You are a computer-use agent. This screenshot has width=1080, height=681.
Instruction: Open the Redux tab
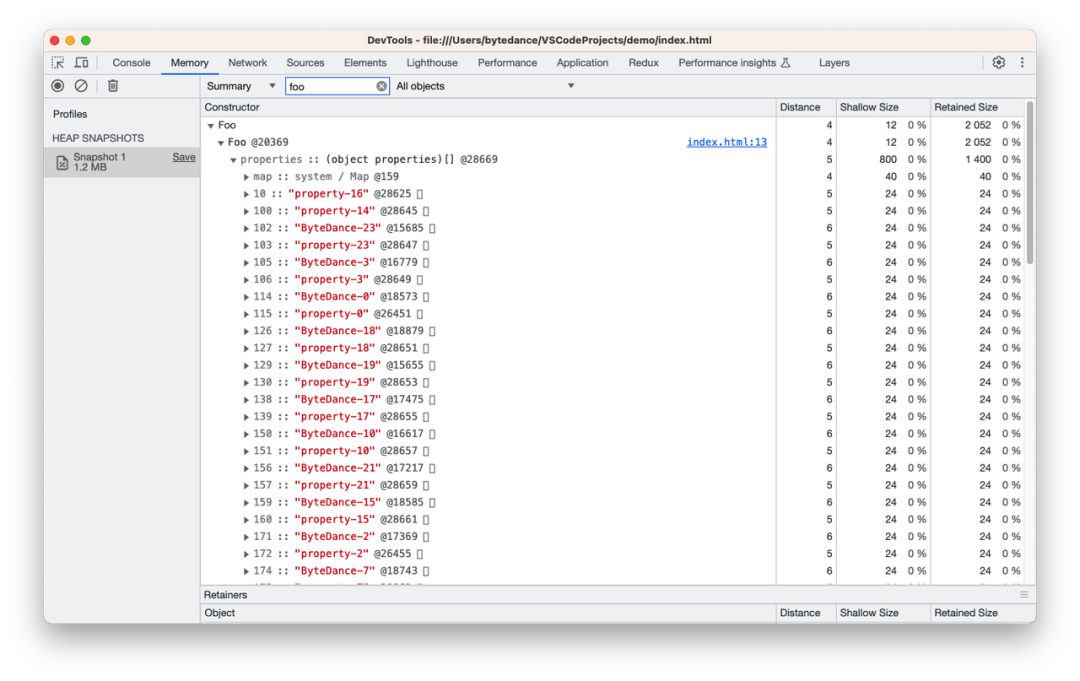click(643, 63)
